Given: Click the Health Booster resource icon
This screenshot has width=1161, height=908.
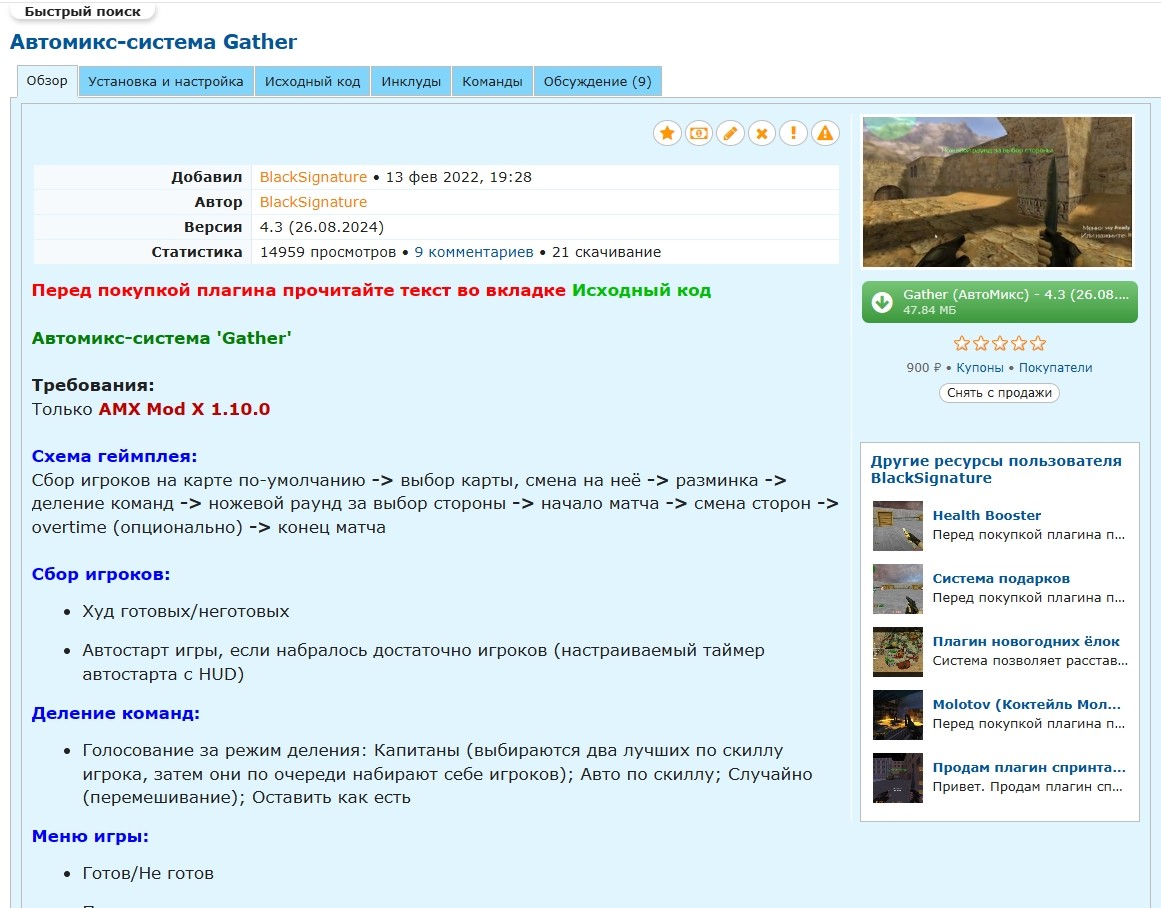Looking at the screenshot, I should tap(897, 526).
